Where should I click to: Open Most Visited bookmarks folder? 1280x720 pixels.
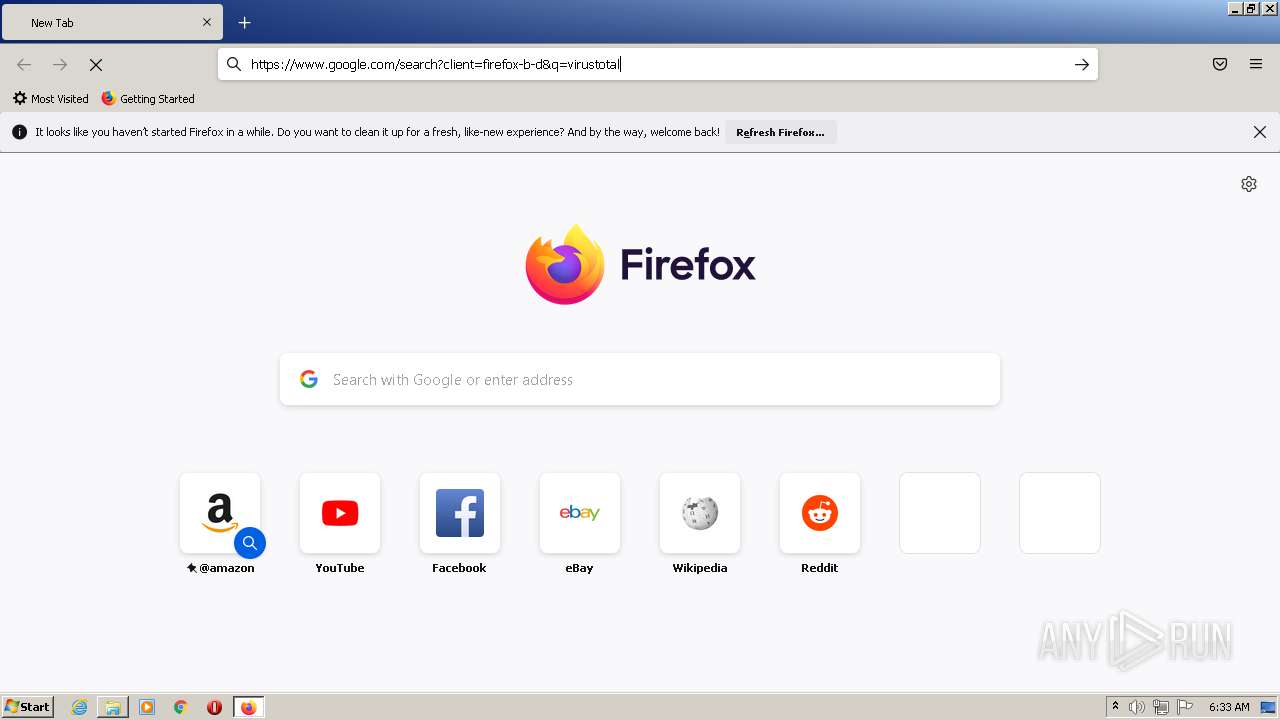[50, 98]
